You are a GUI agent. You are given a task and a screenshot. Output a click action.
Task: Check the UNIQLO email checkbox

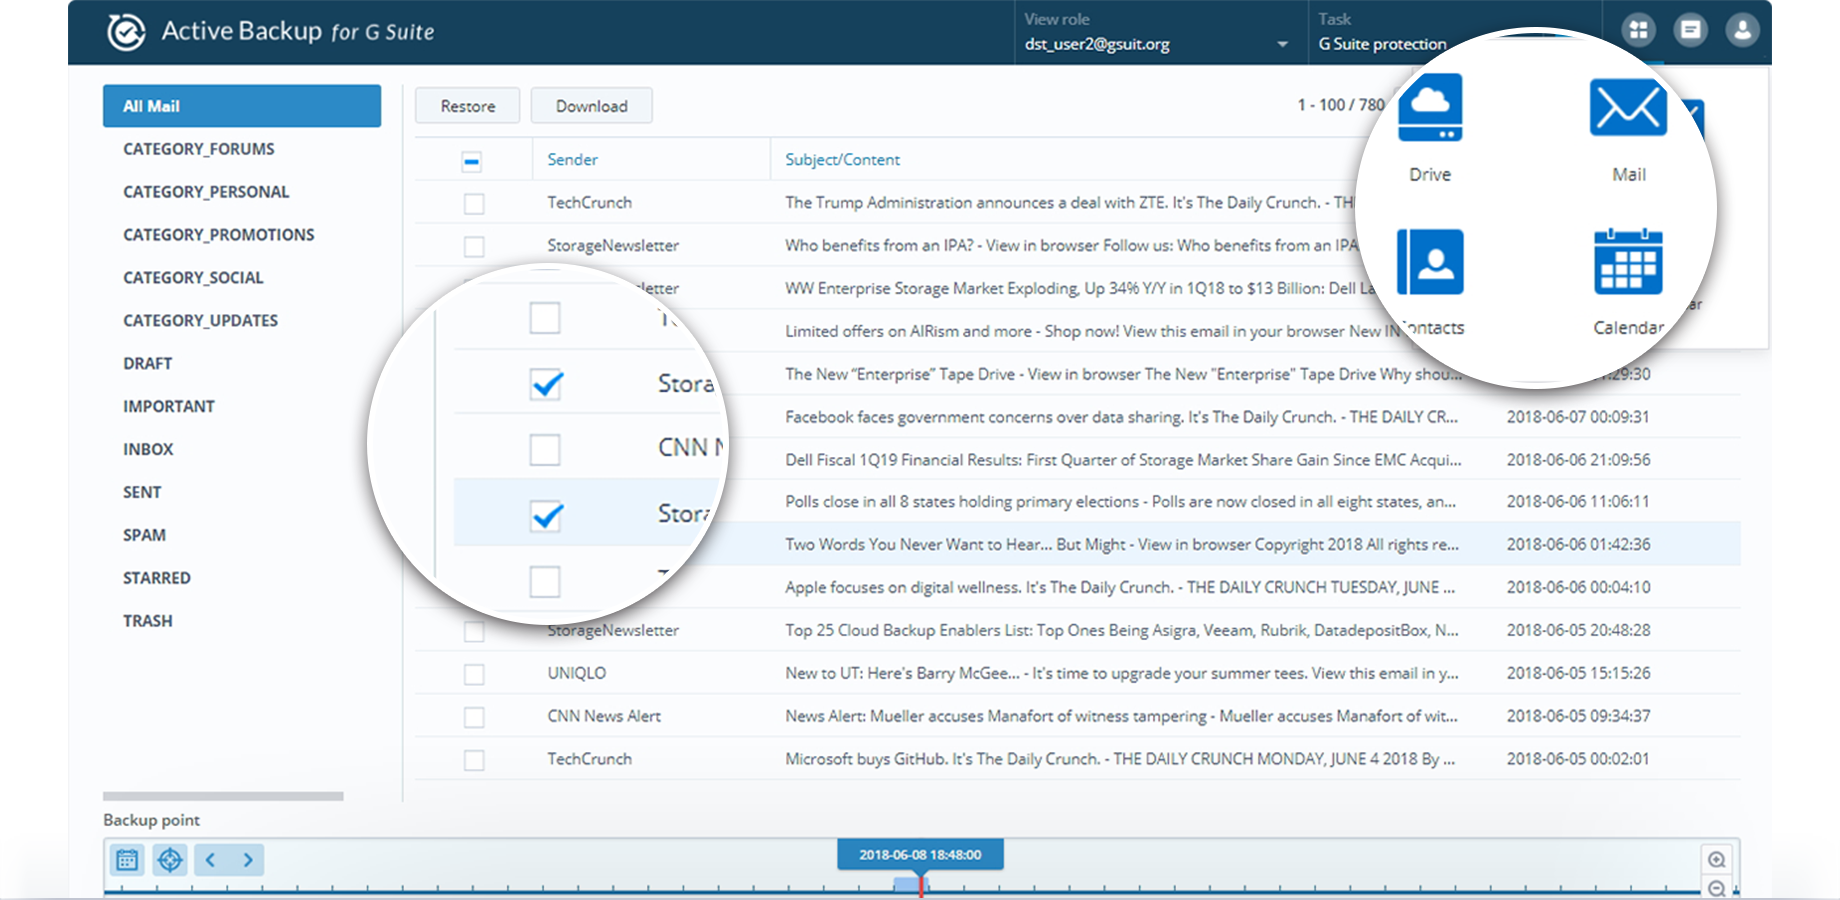(x=474, y=674)
